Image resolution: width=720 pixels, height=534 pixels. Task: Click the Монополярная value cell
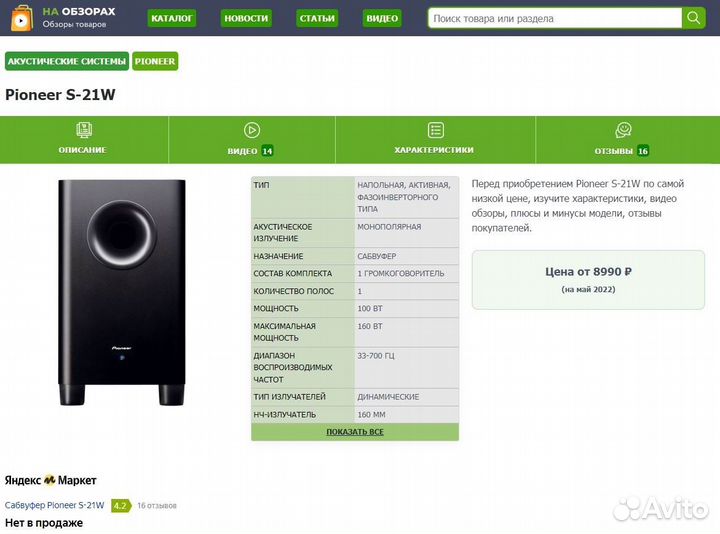(406, 233)
